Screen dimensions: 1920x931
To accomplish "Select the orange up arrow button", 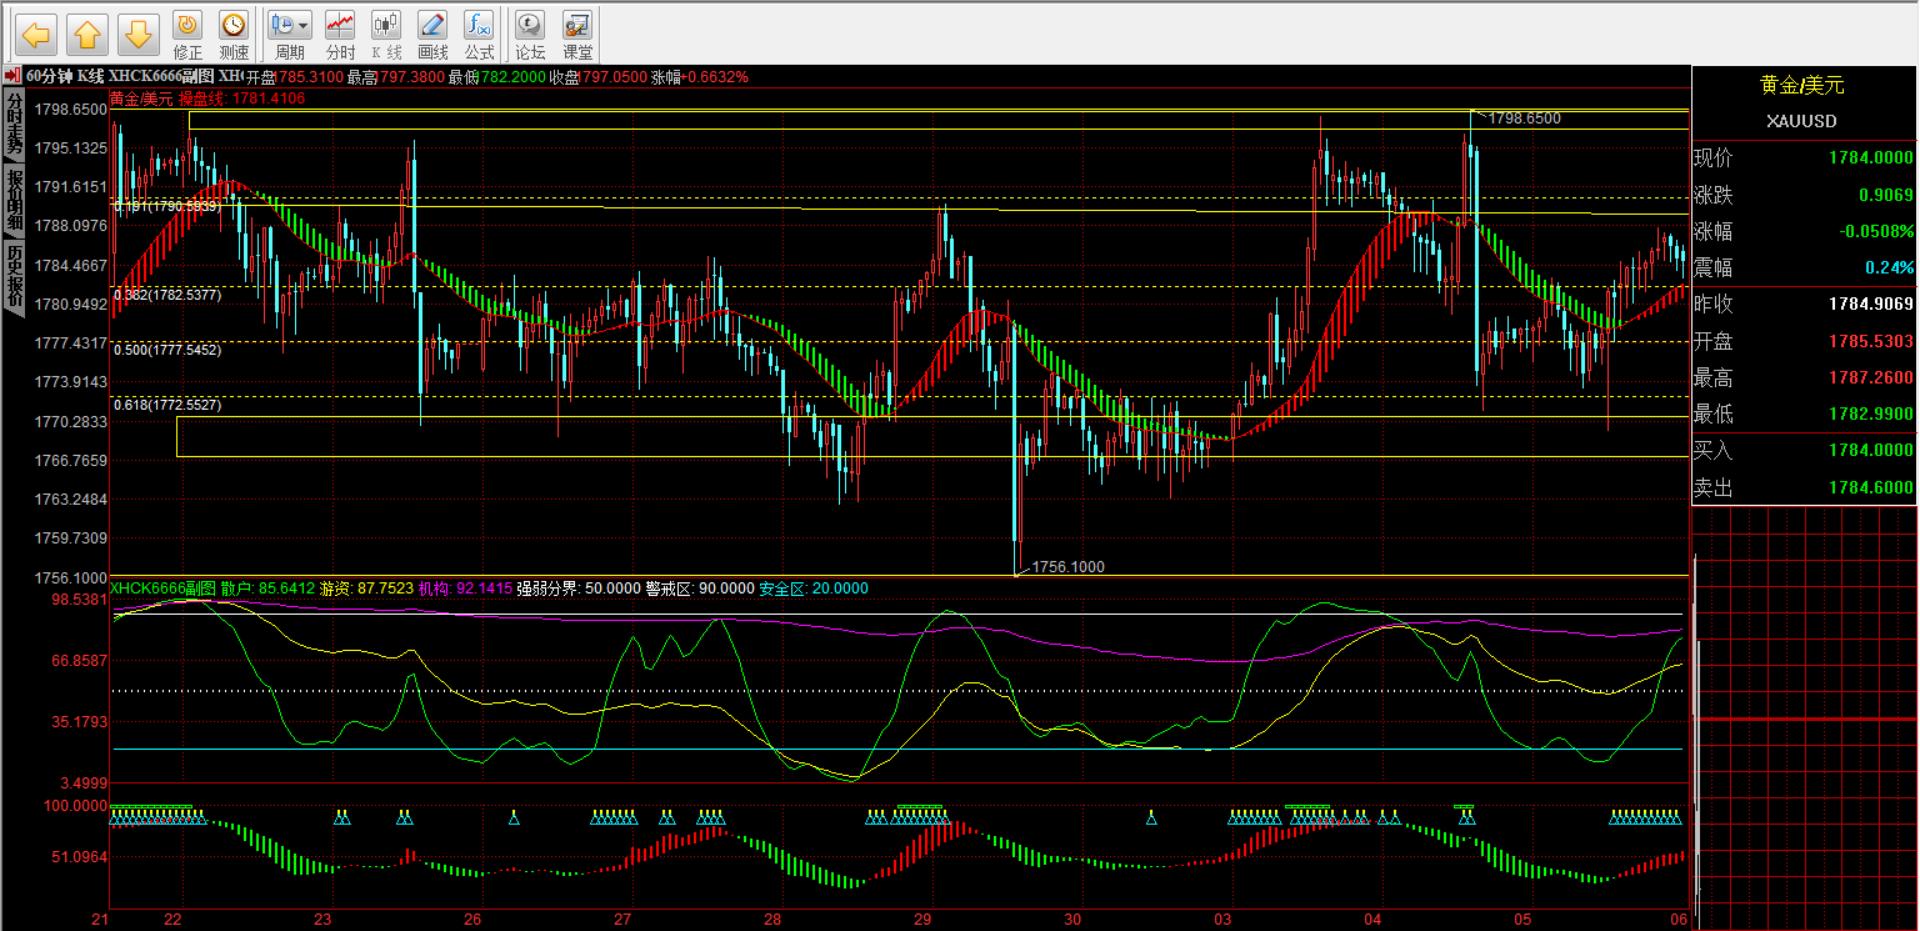I will [x=87, y=36].
